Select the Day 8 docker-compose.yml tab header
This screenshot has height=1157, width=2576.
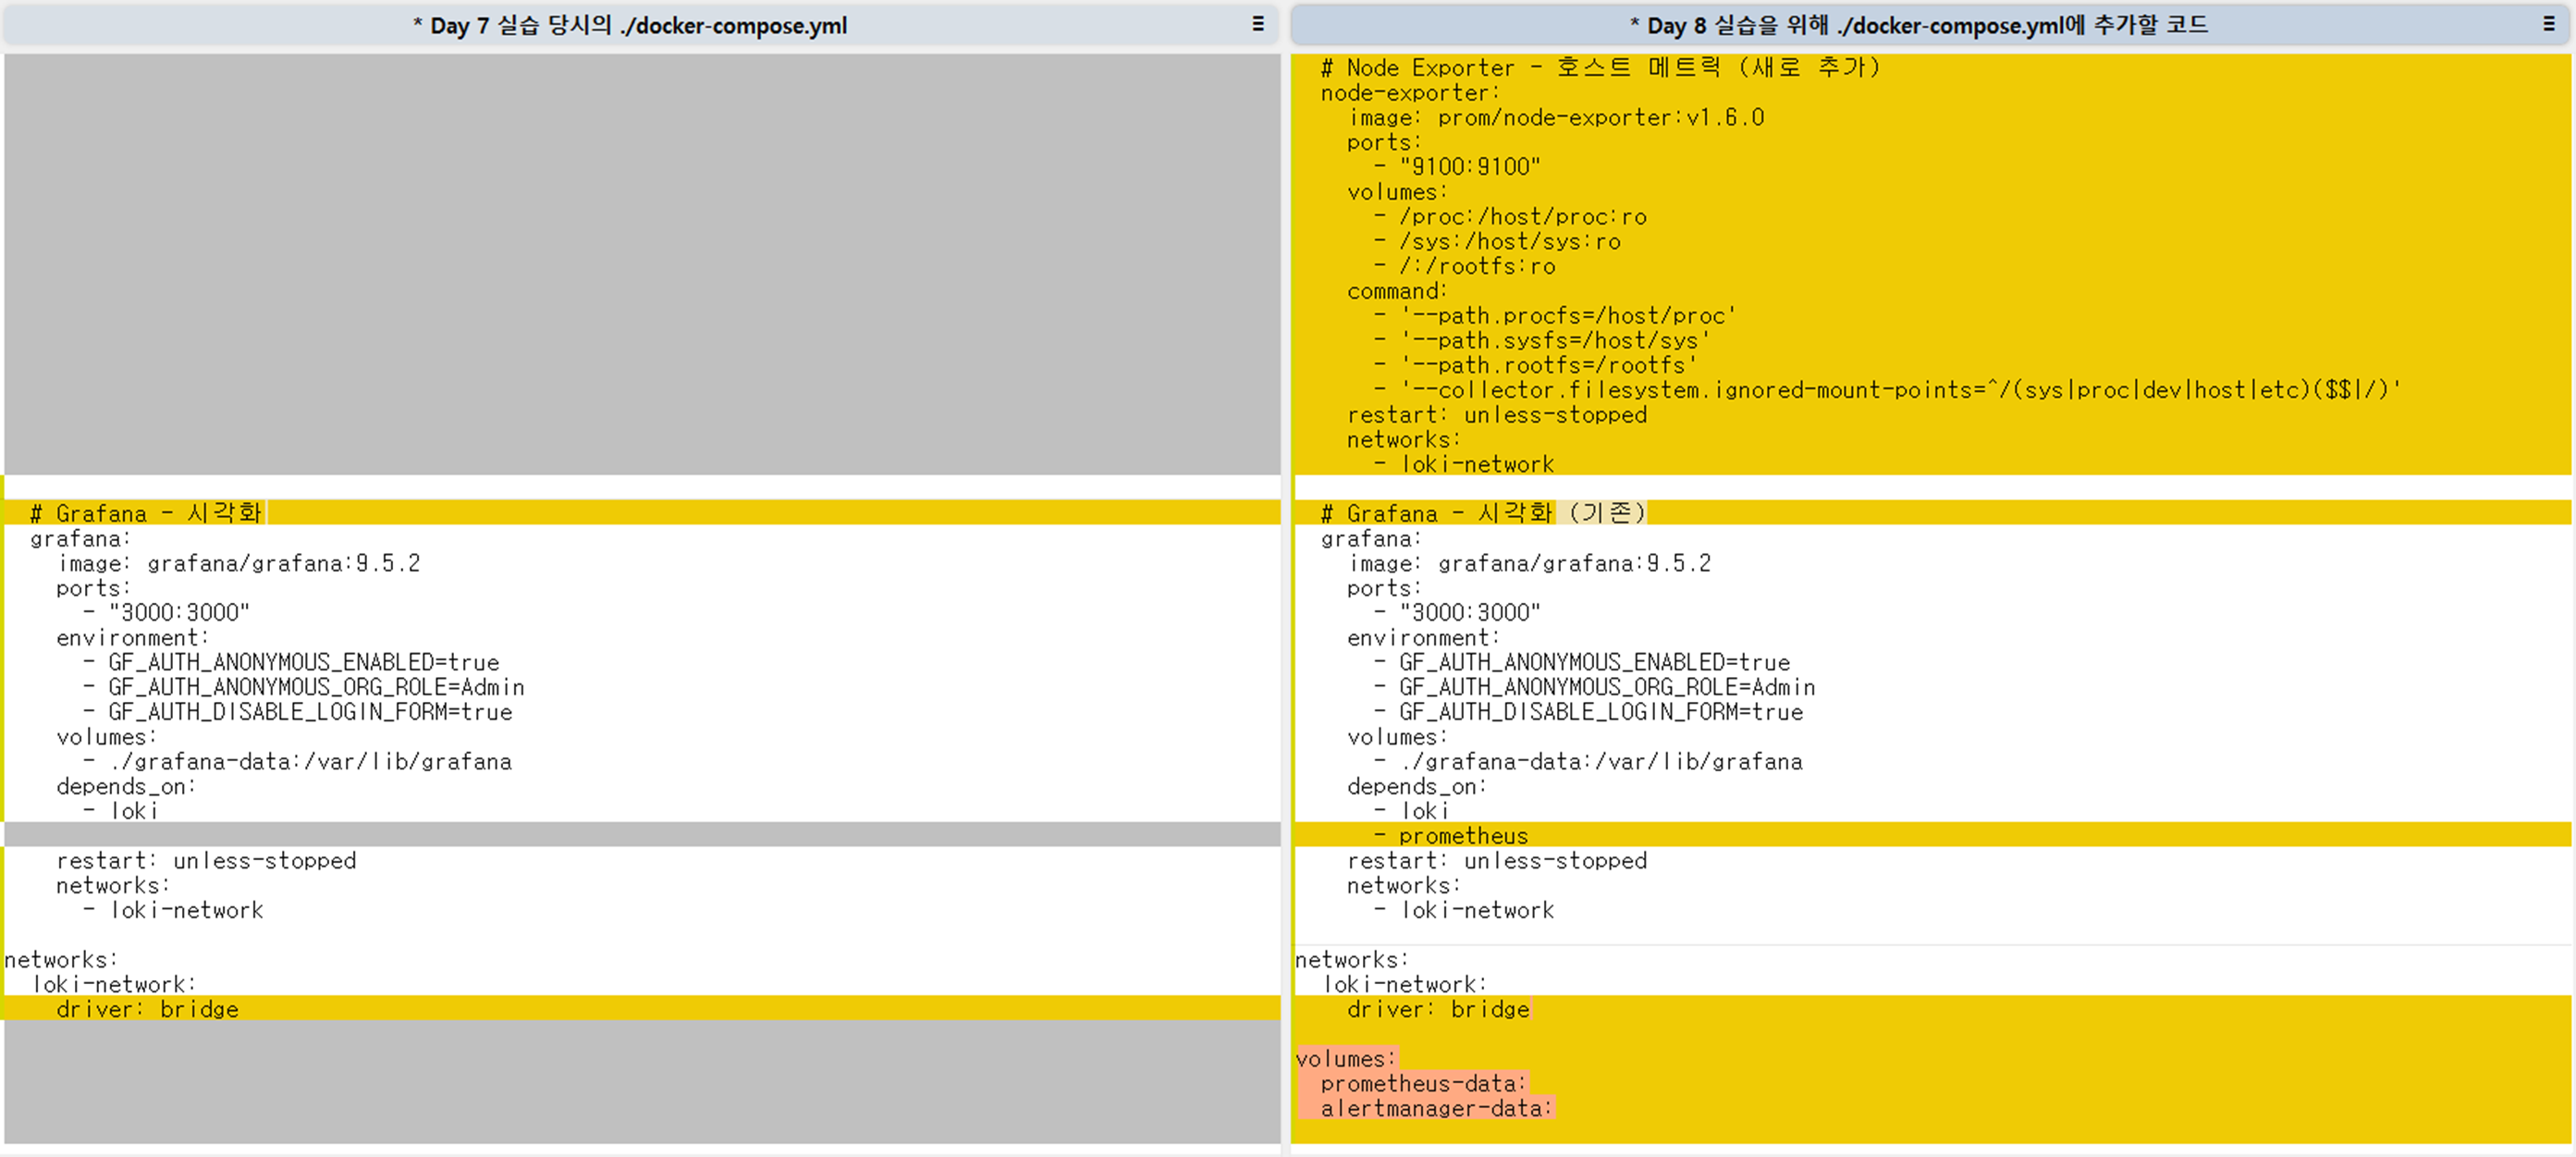coord(1918,25)
